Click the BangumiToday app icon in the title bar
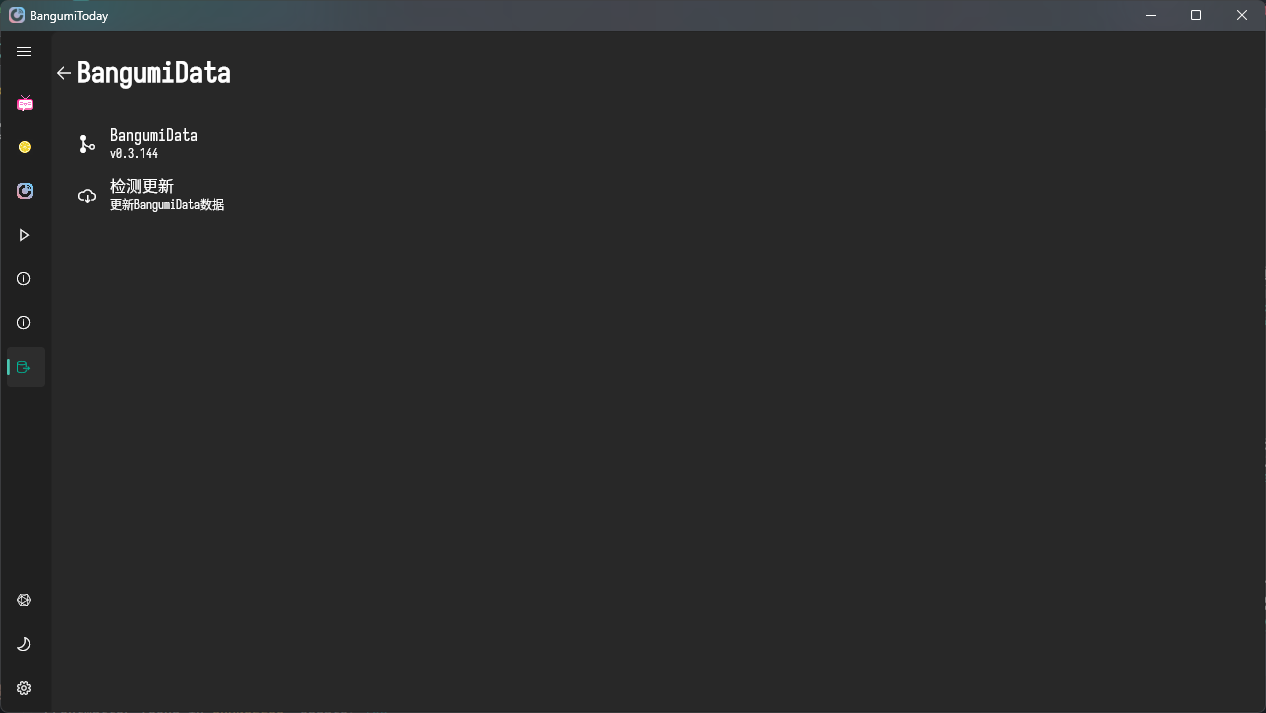1266x713 pixels. pyautogui.click(x=17, y=15)
